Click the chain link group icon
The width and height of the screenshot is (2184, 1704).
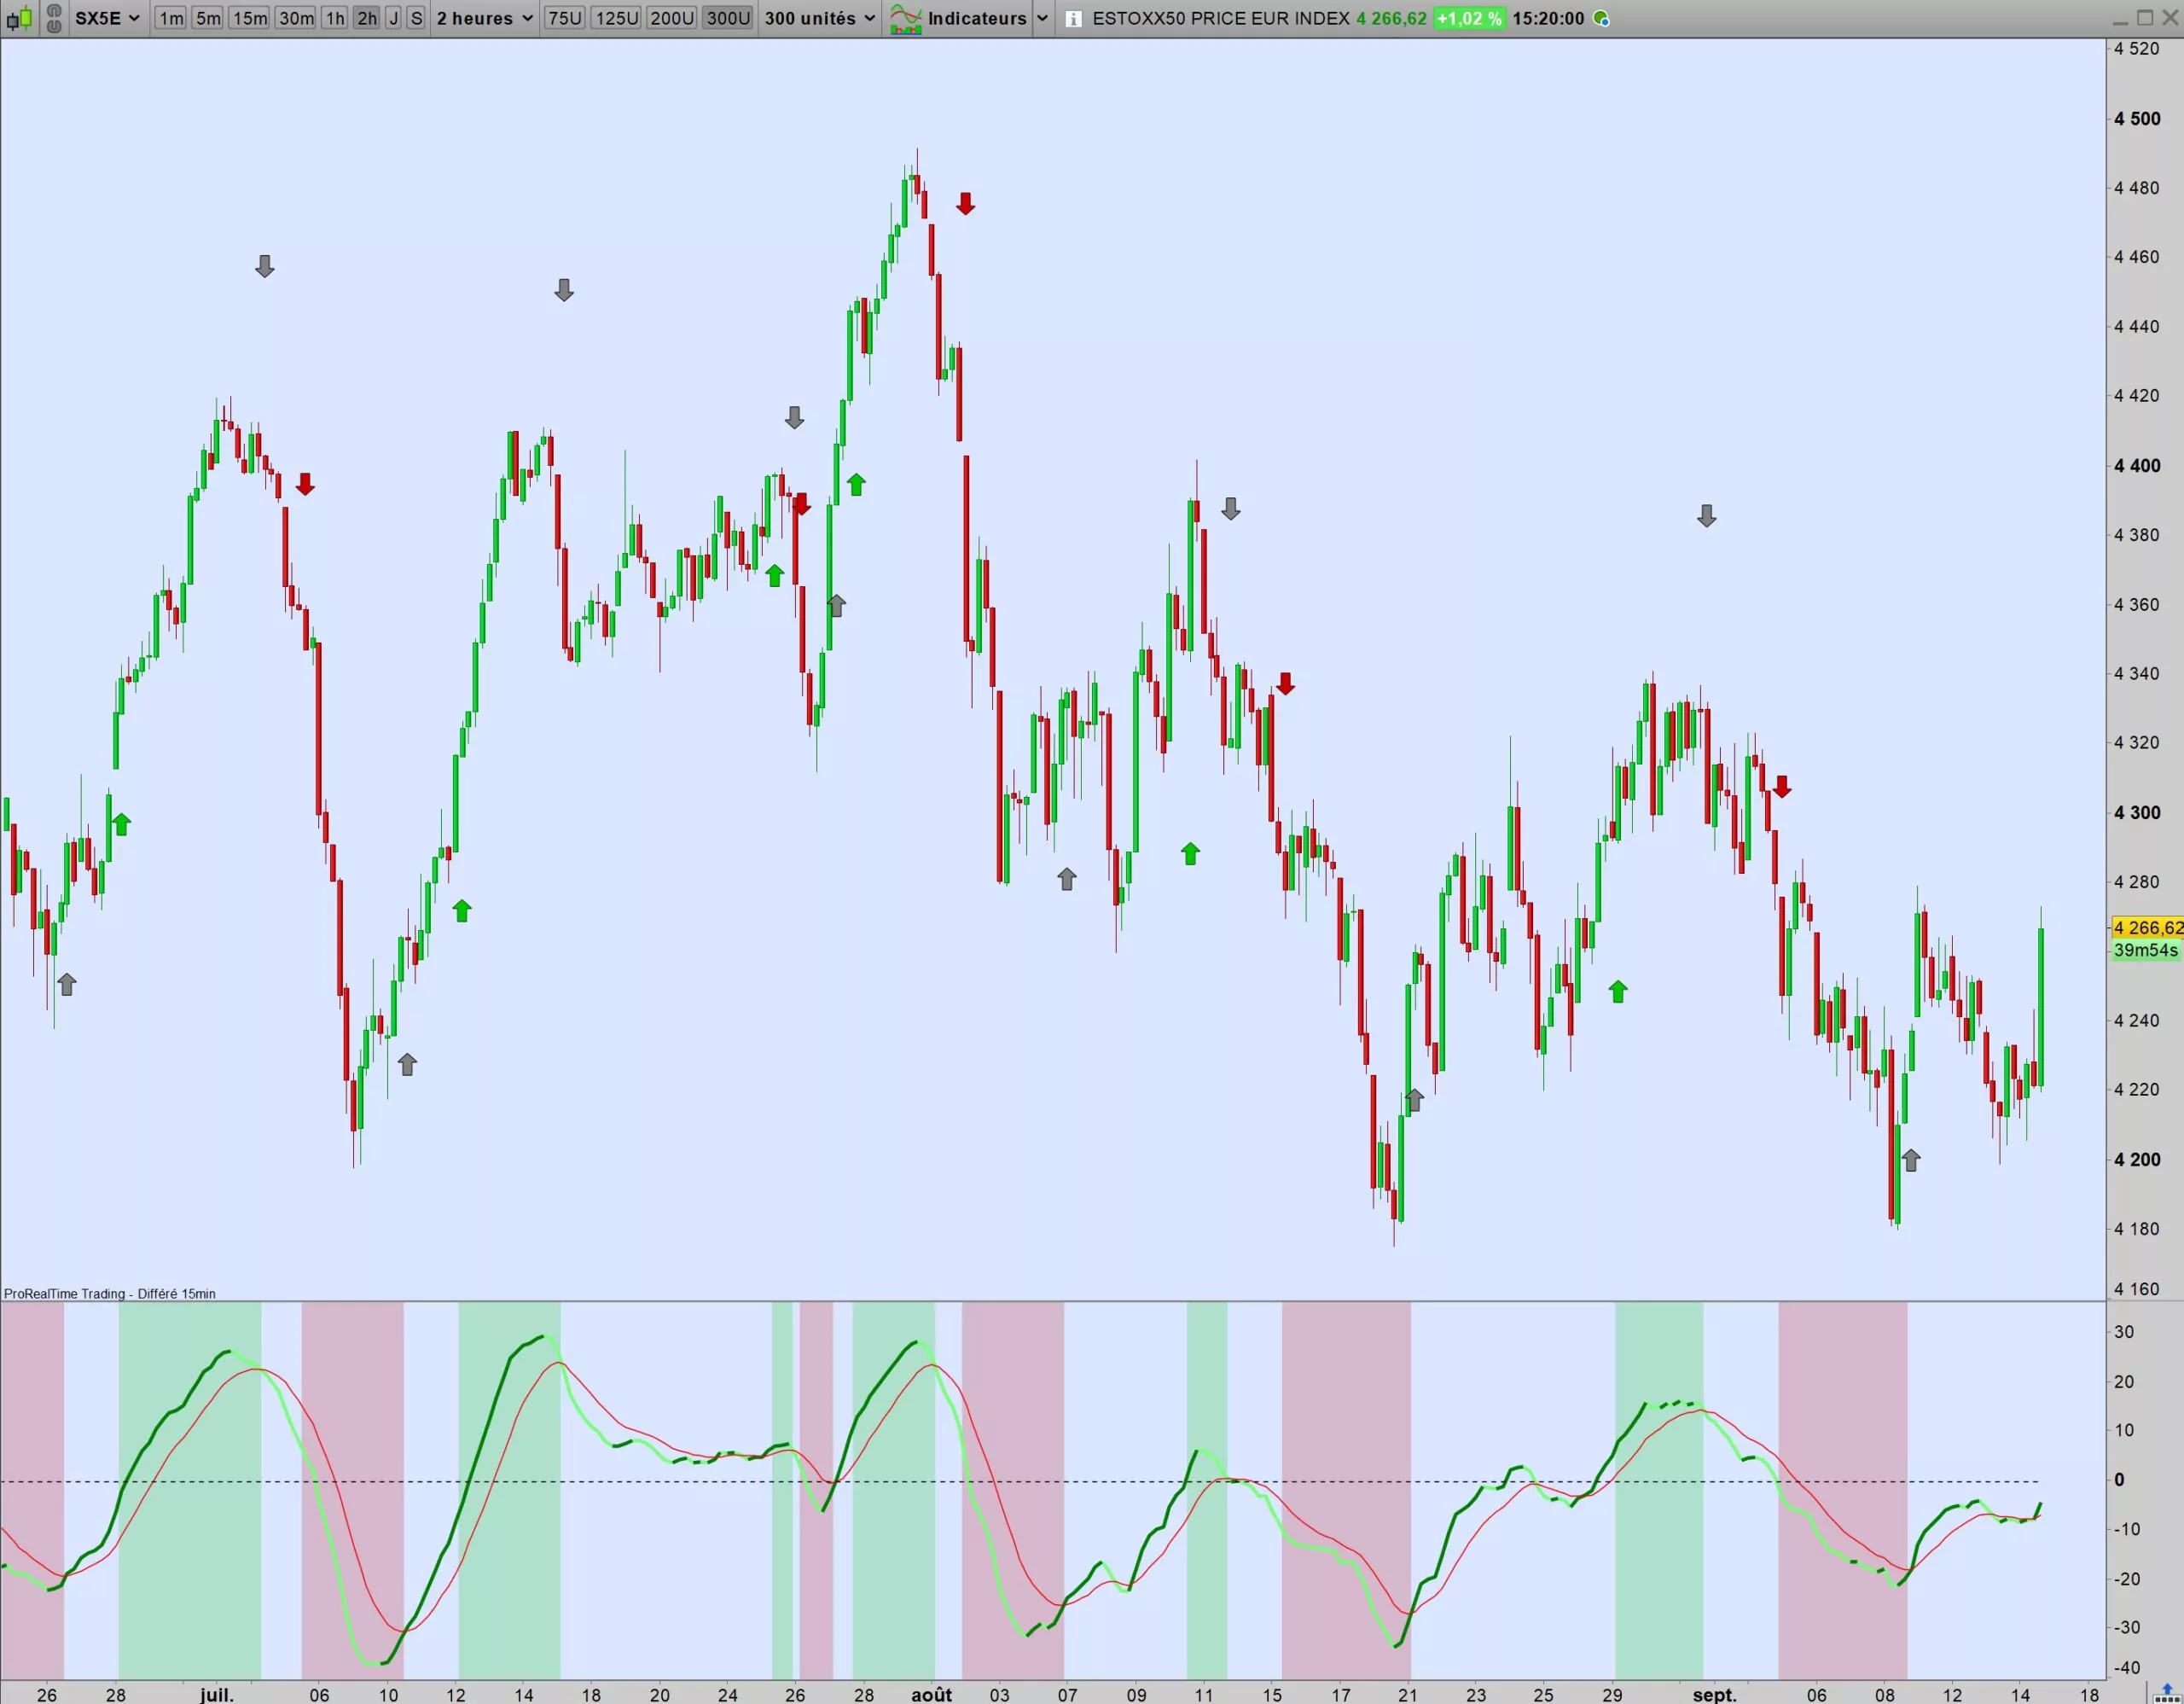54,18
